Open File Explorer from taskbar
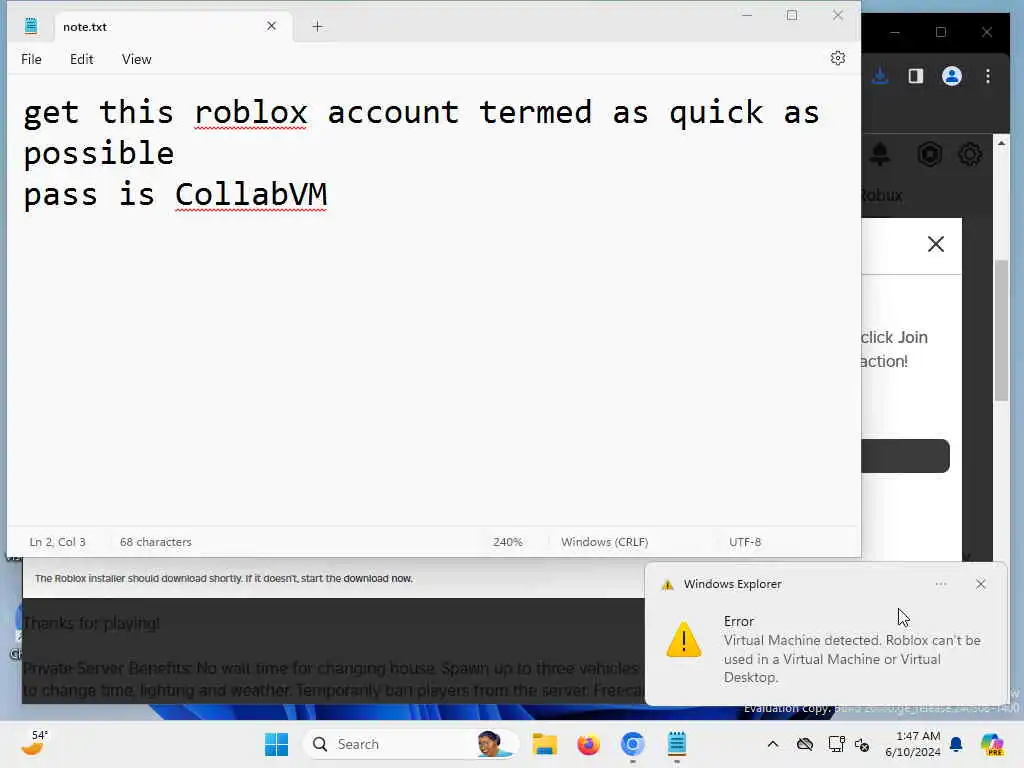The height and width of the screenshot is (768, 1024). (x=544, y=744)
